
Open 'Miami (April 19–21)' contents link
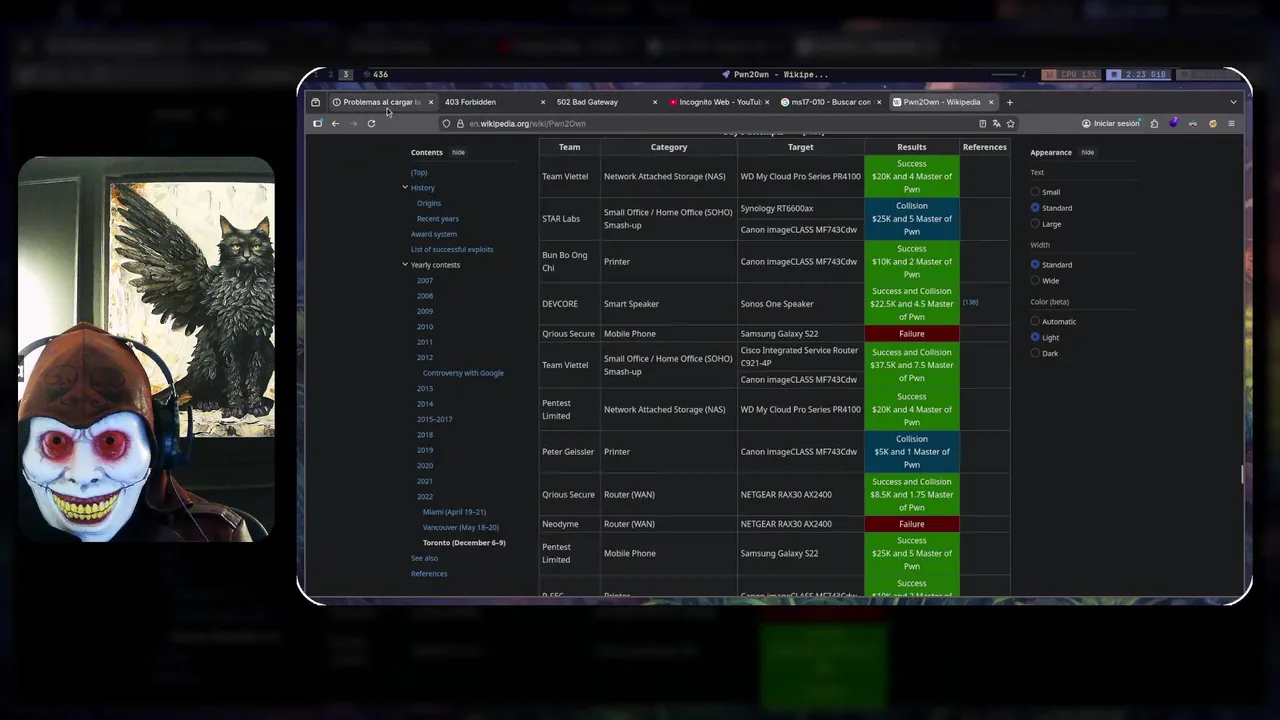[x=454, y=512]
